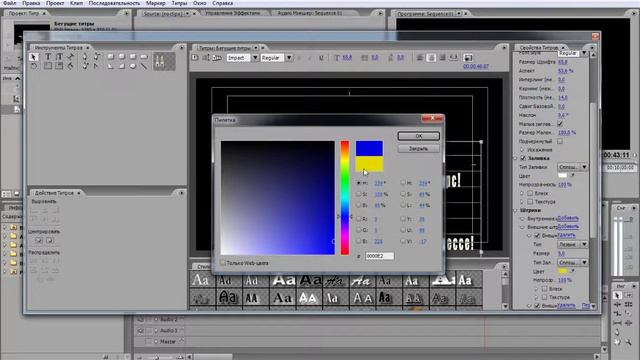The width and height of the screenshot is (640, 360).
Task: Click 'Добавить' link for outer strokes
Action: pos(568,227)
